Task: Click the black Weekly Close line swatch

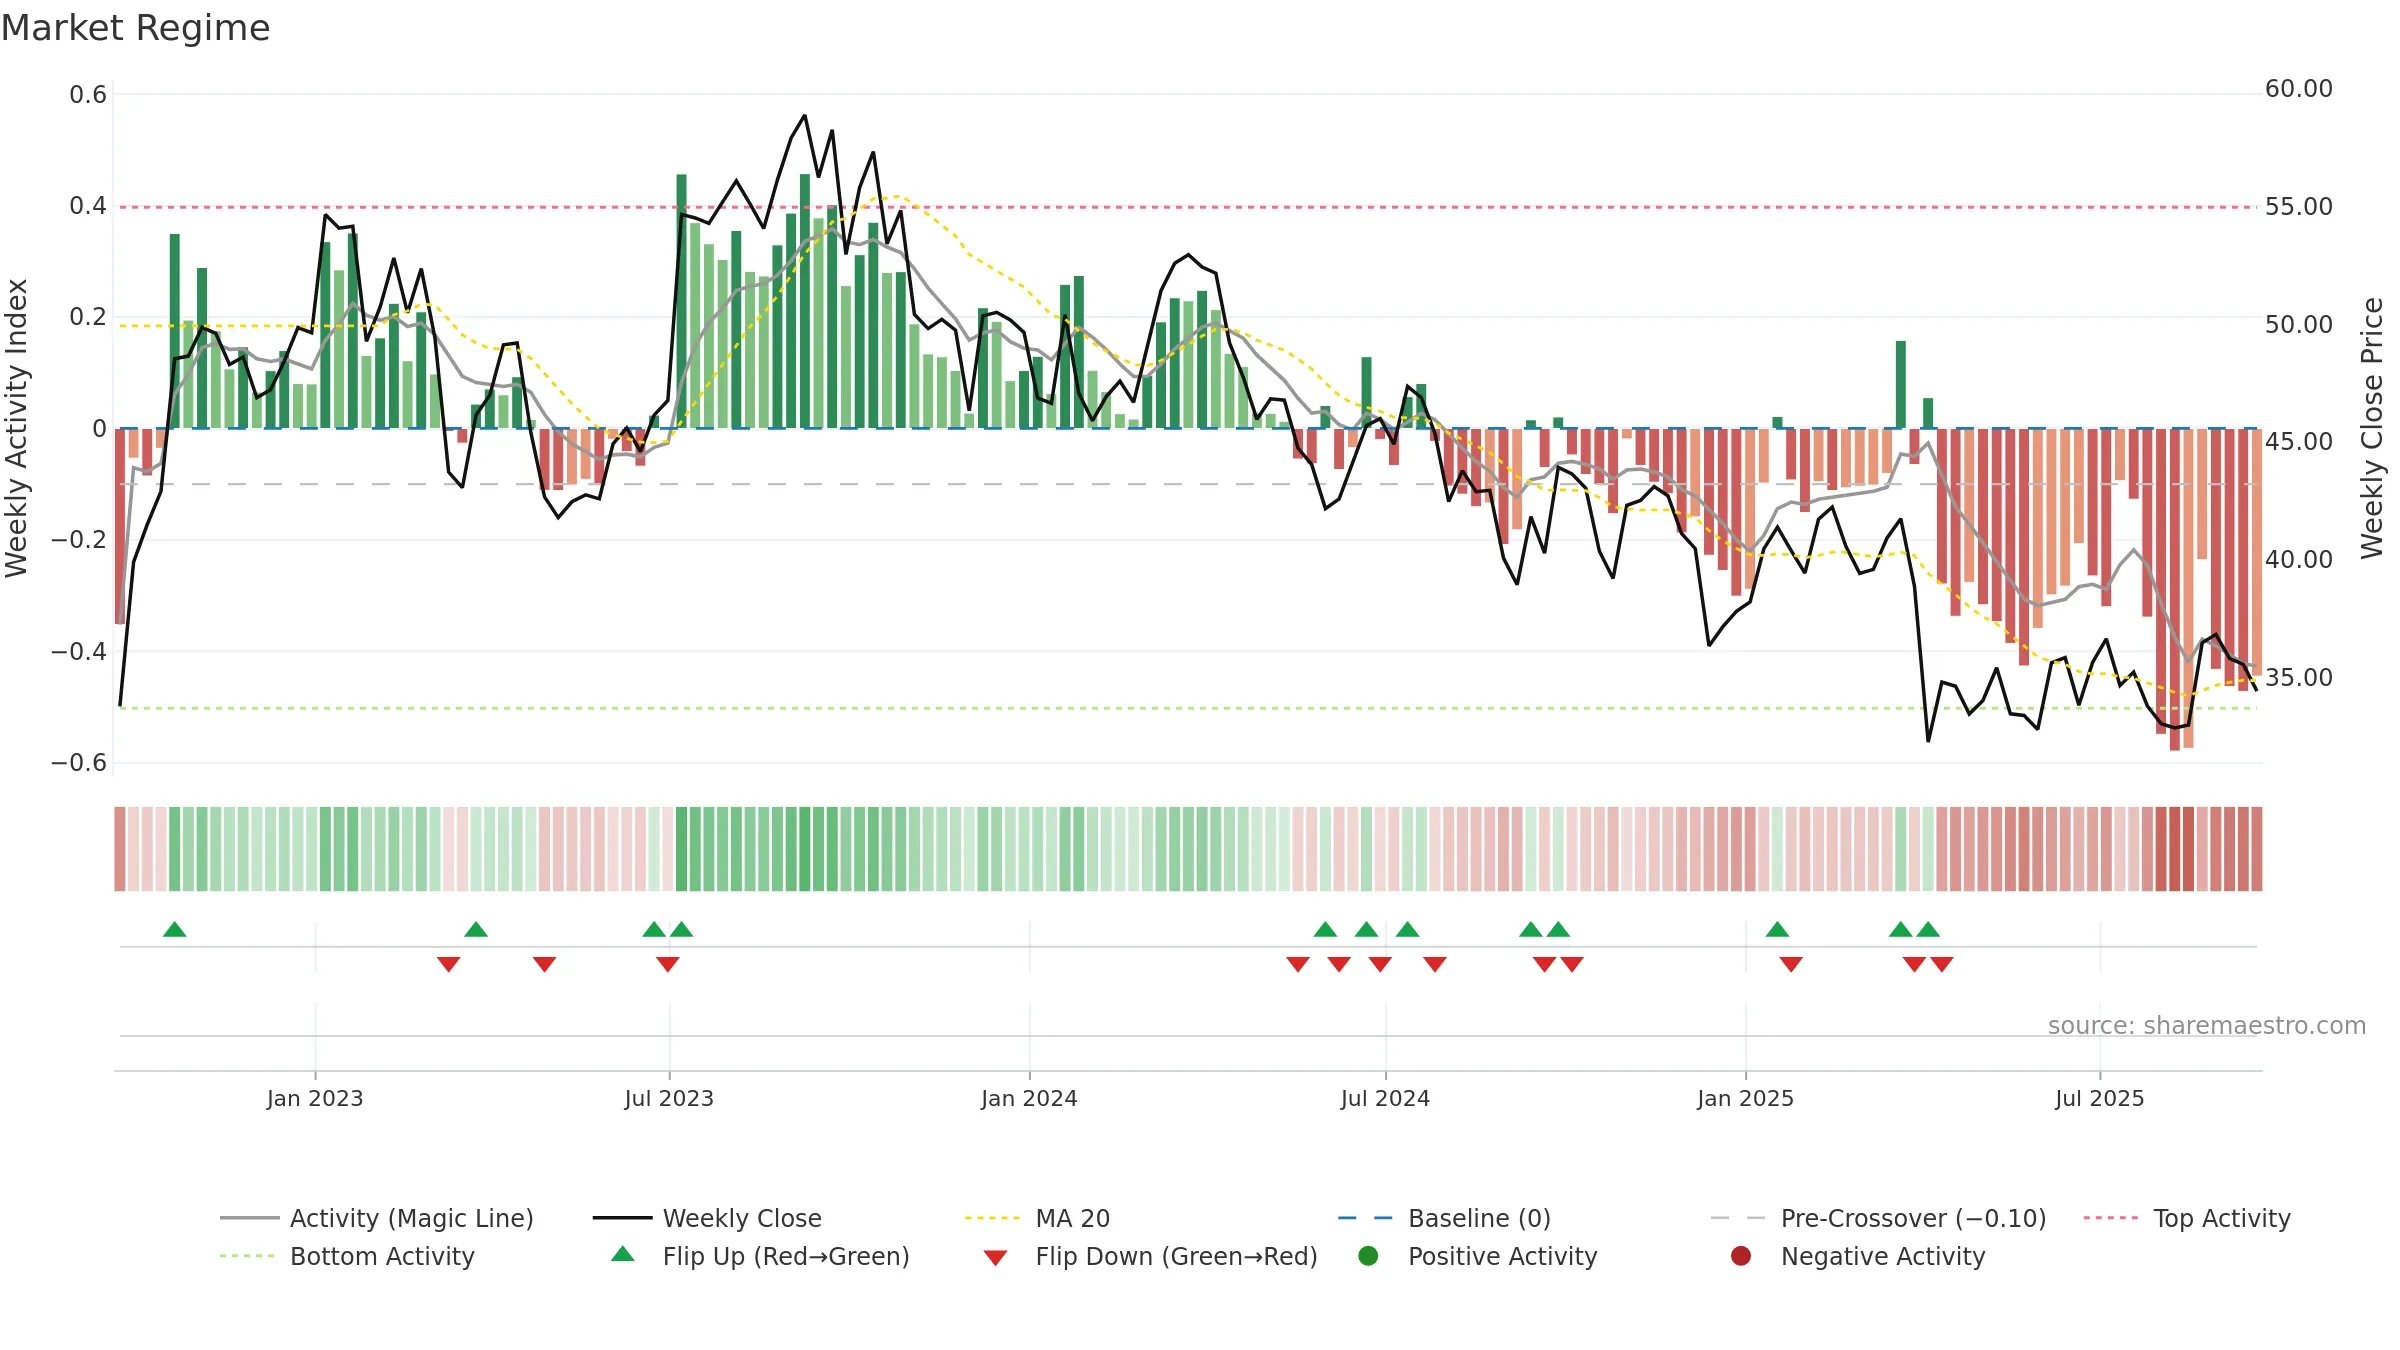Action: [x=622, y=1218]
